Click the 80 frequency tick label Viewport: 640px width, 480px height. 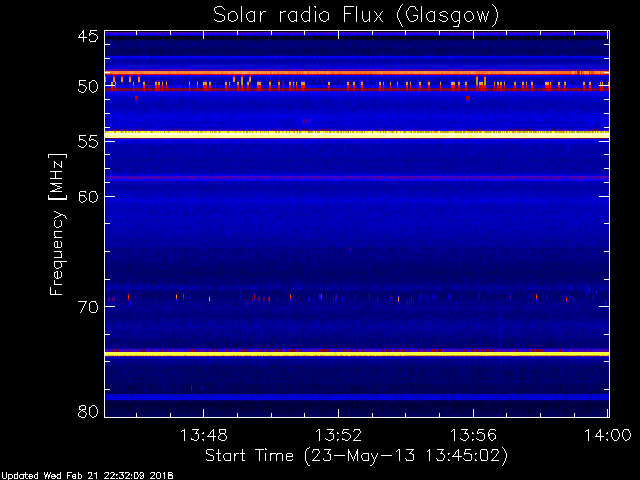pos(88,411)
